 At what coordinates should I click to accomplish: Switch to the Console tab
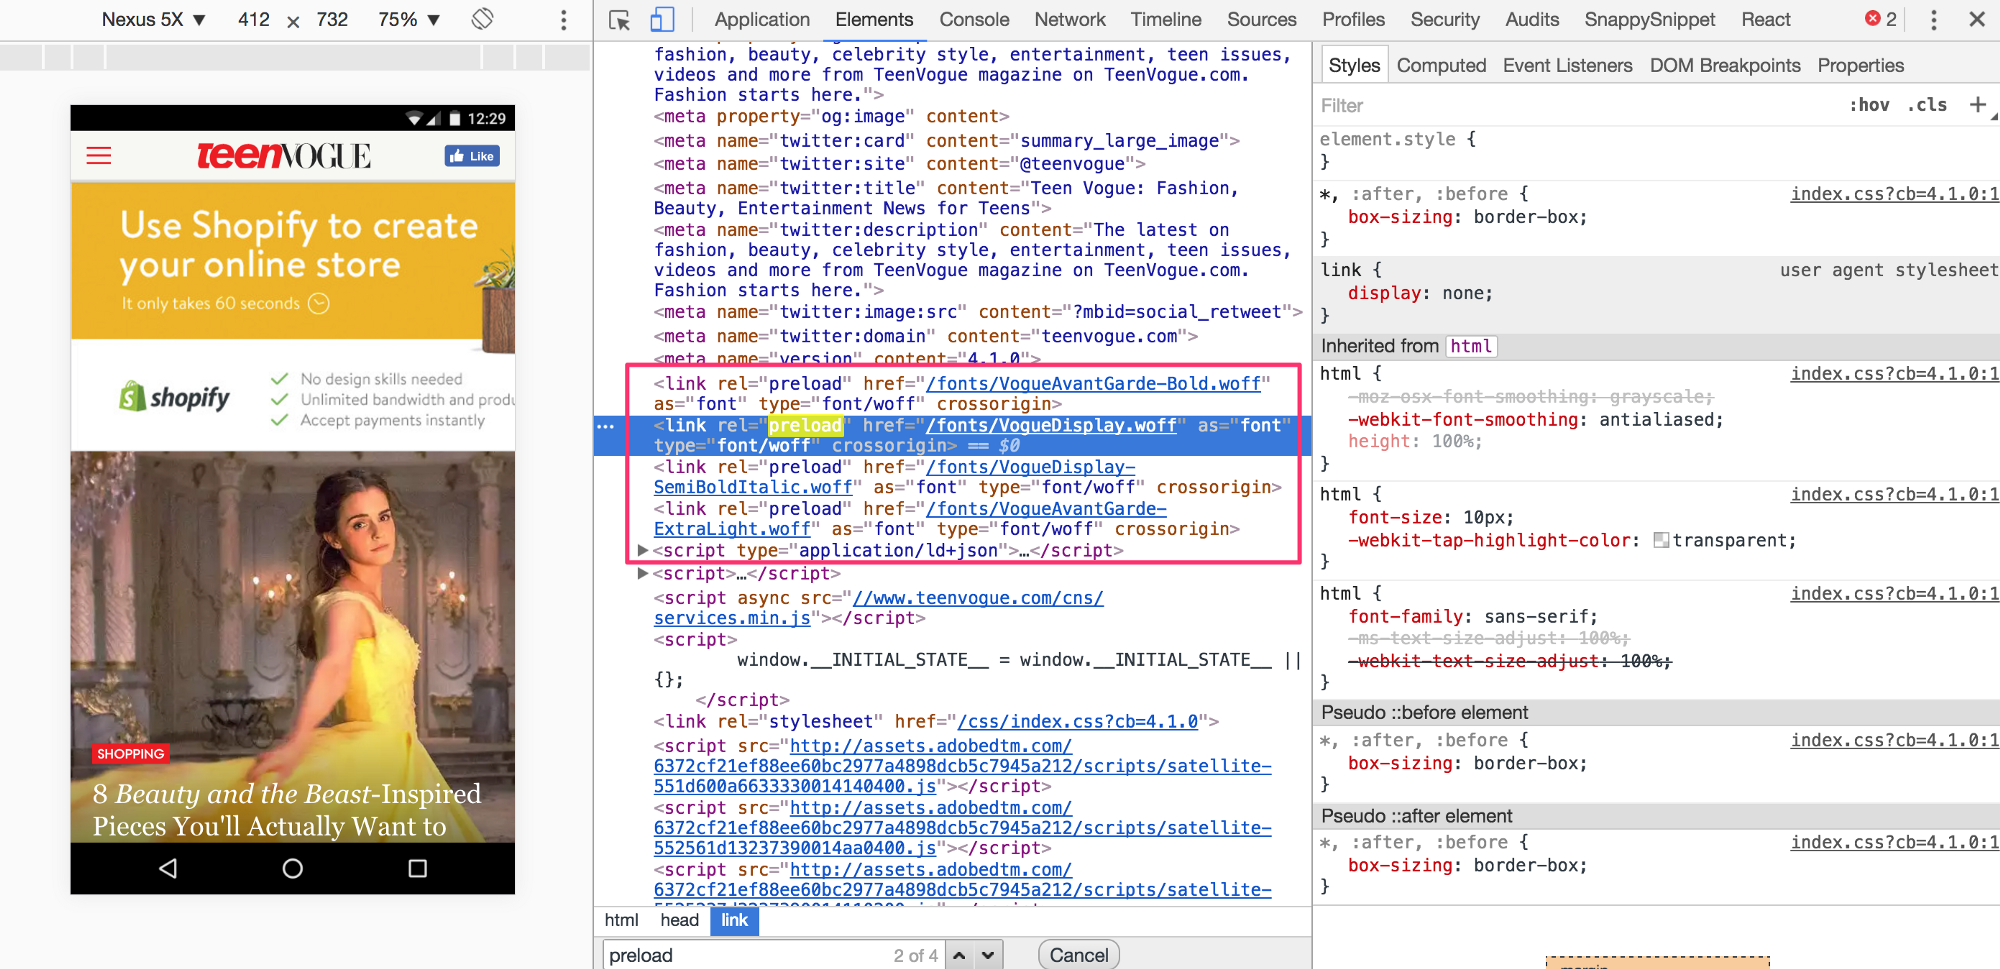coord(974,20)
